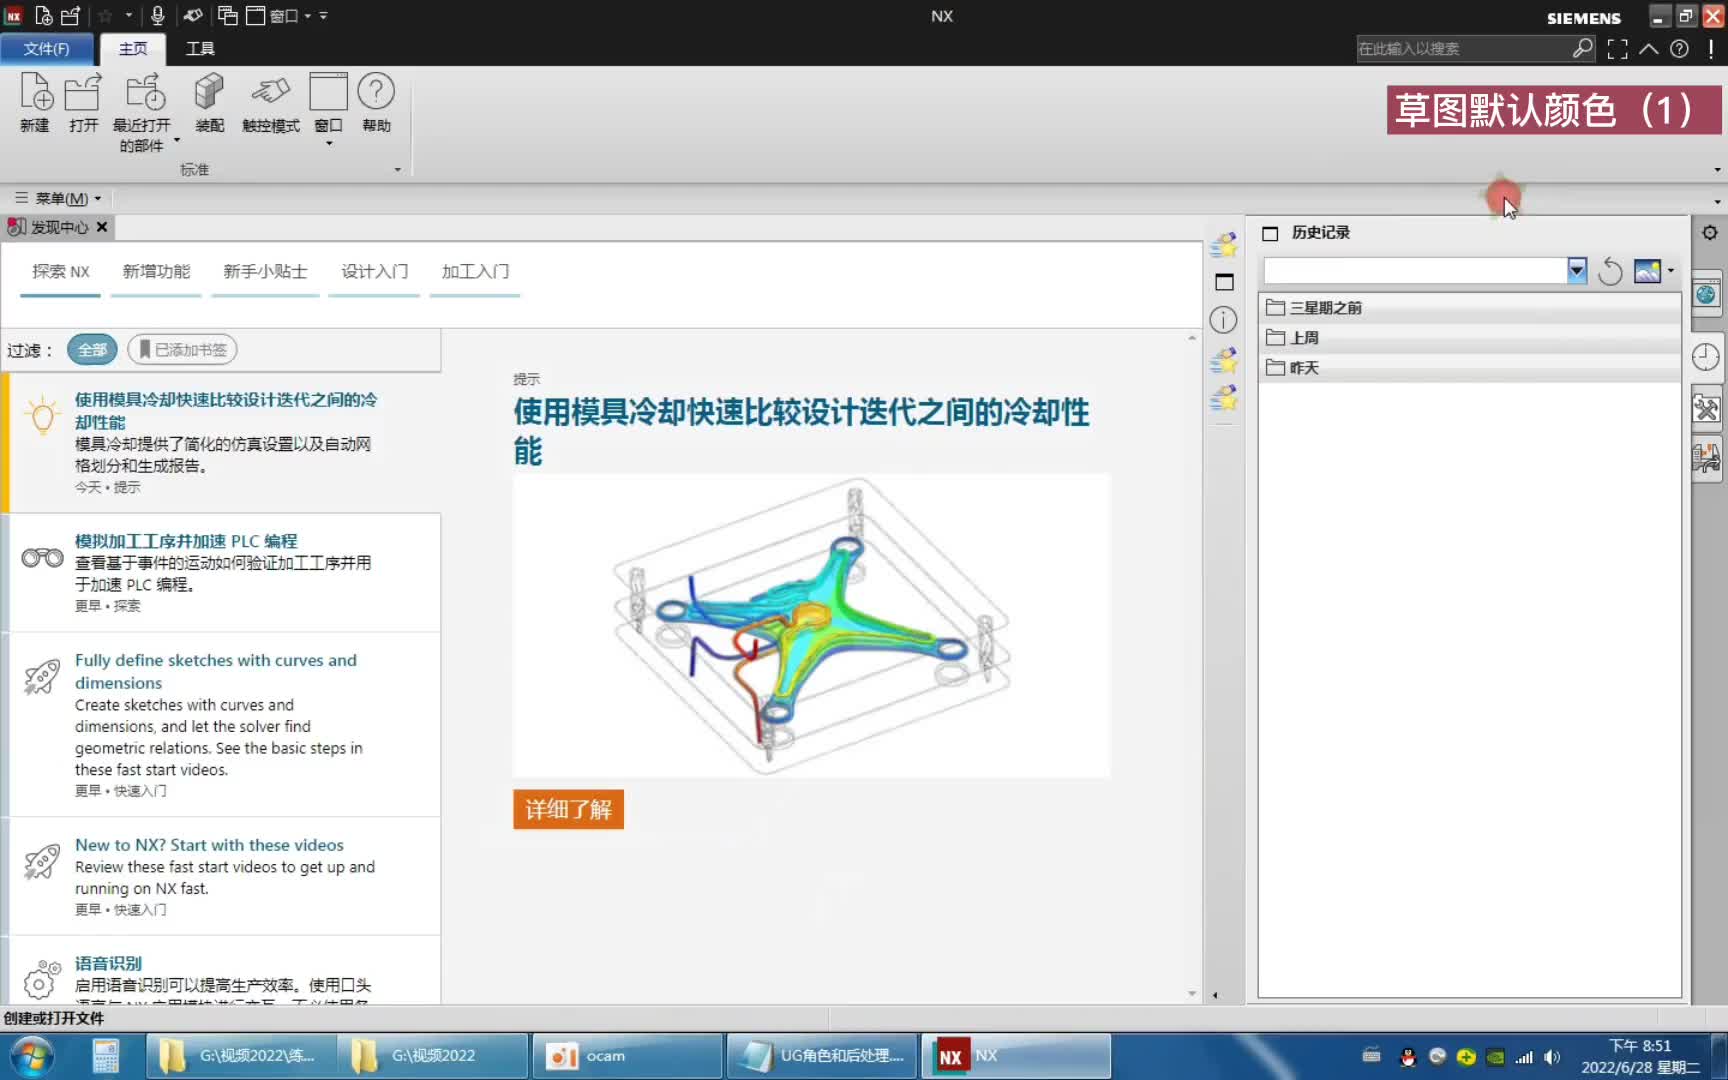Click the topmost star wizard icon in strip
Screen dimensions: 1728x1080
[1224, 244]
